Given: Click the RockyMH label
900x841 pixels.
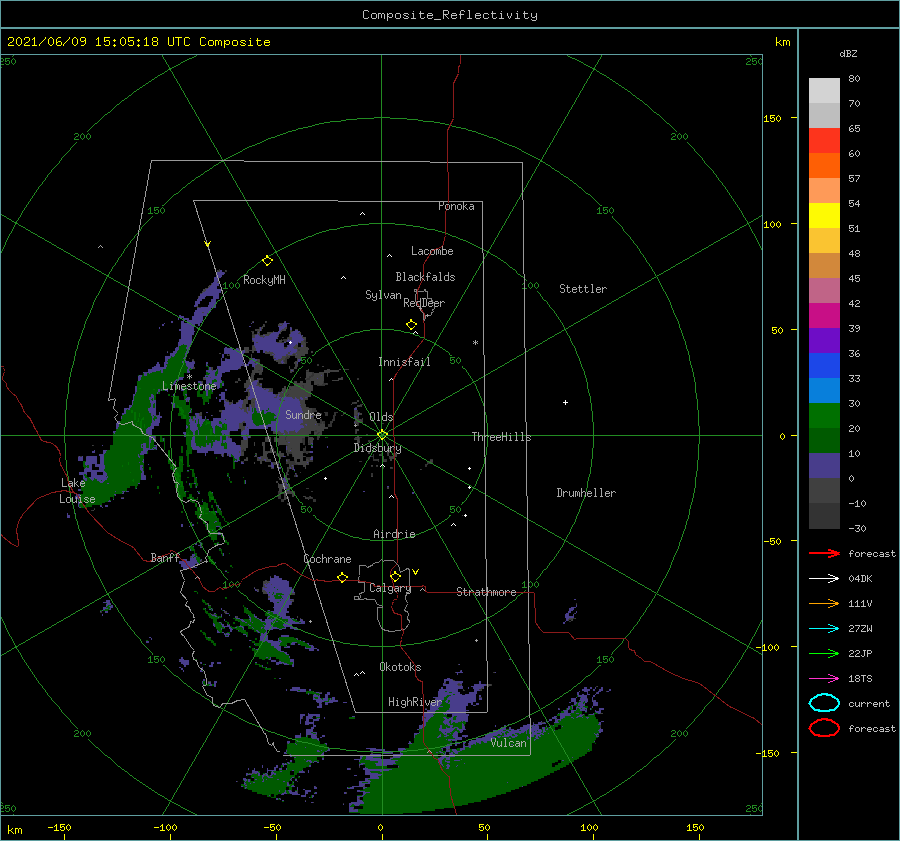Looking at the screenshot, I should [264, 280].
